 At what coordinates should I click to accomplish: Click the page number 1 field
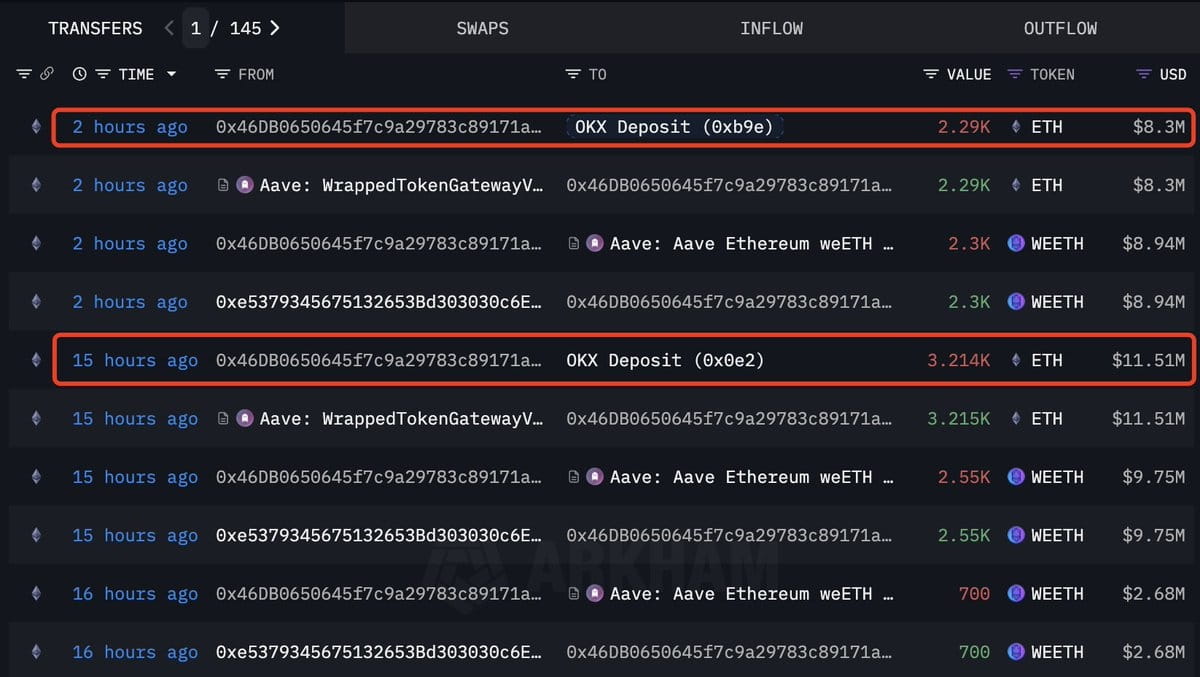pos(196,28)
